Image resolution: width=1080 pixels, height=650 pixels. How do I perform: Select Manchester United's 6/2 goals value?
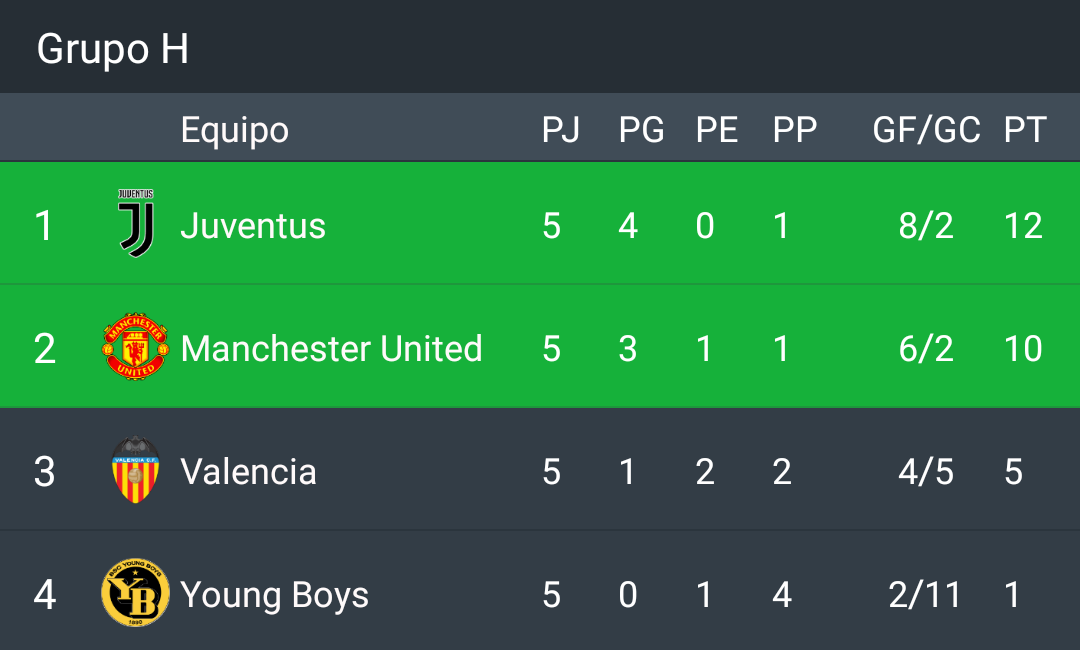point(926,349)
